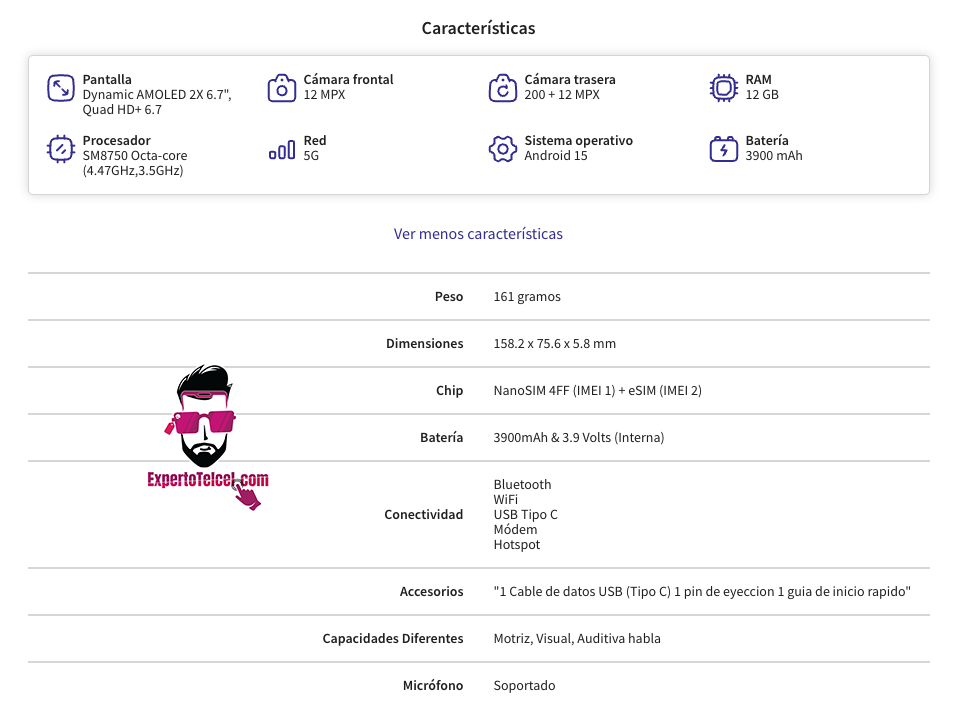970x726 pixels.
Task: Click the USB Tipo C connectivity entry
Action: tap(525, 515)
